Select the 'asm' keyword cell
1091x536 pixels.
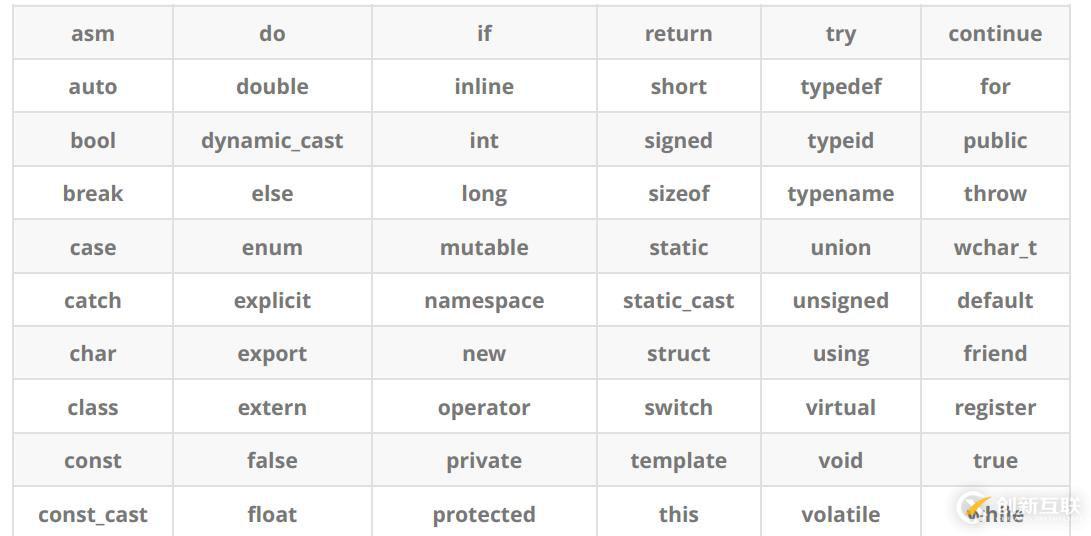[93, 34]
